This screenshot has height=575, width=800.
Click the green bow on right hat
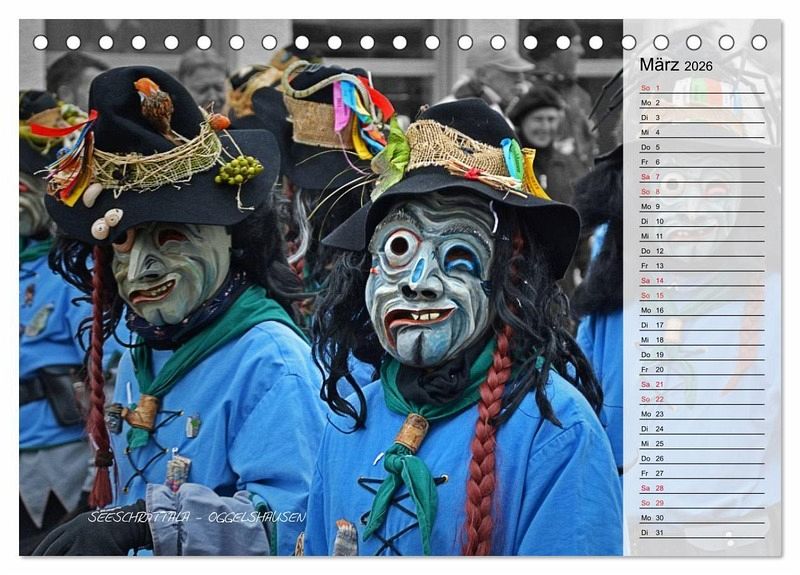[x=390, y=160]
